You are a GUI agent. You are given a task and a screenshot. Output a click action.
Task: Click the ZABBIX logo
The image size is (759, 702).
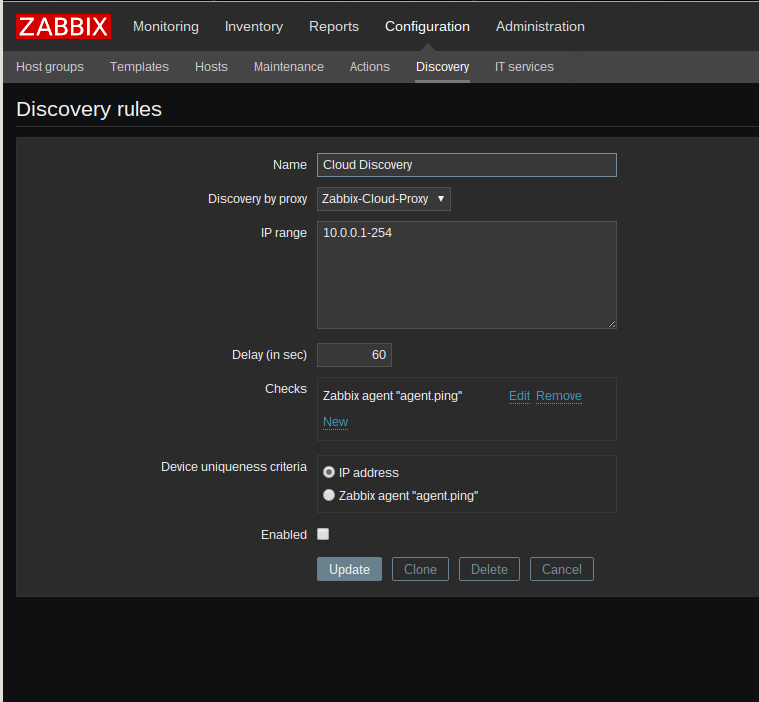[63, 27]
